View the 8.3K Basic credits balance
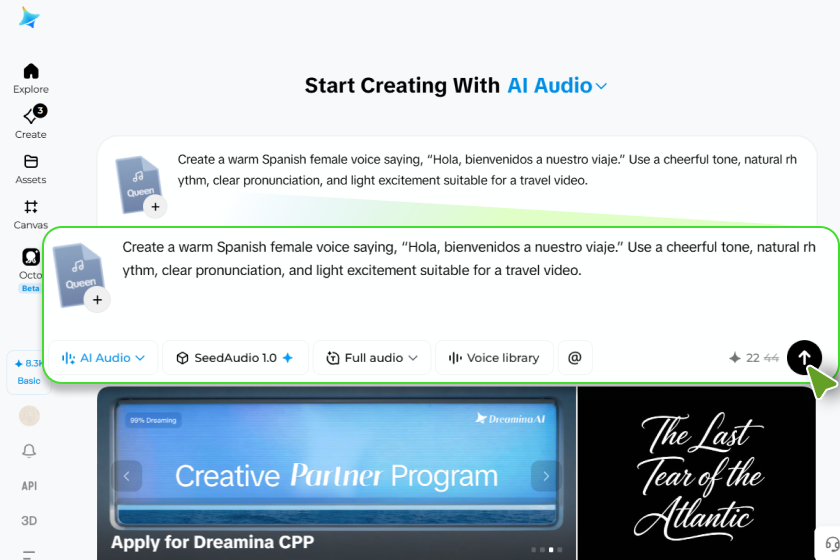Viewport: 840px width, 560px height. 29,372
